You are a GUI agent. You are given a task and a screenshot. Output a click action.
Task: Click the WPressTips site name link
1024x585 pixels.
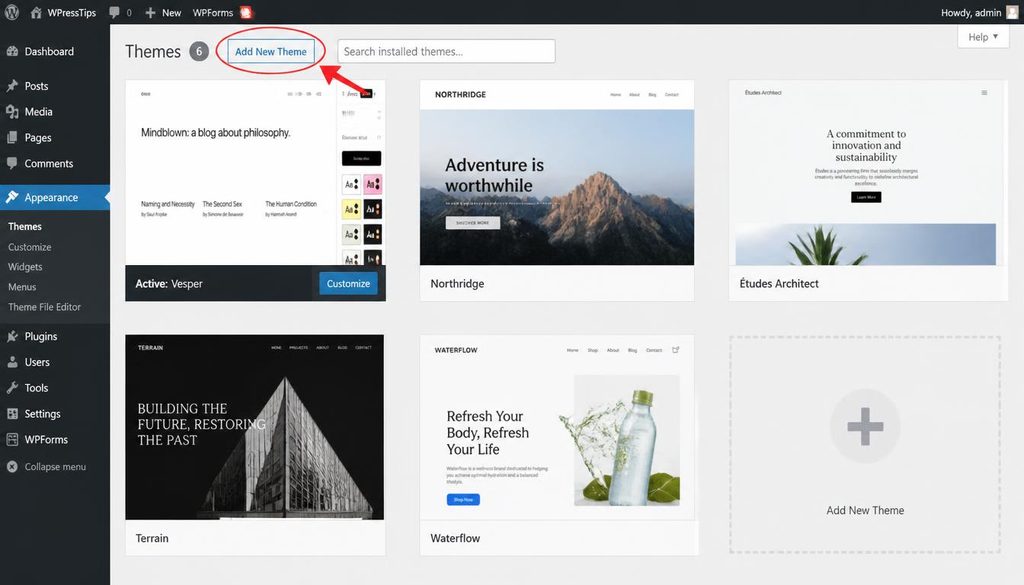pos(72,12)
